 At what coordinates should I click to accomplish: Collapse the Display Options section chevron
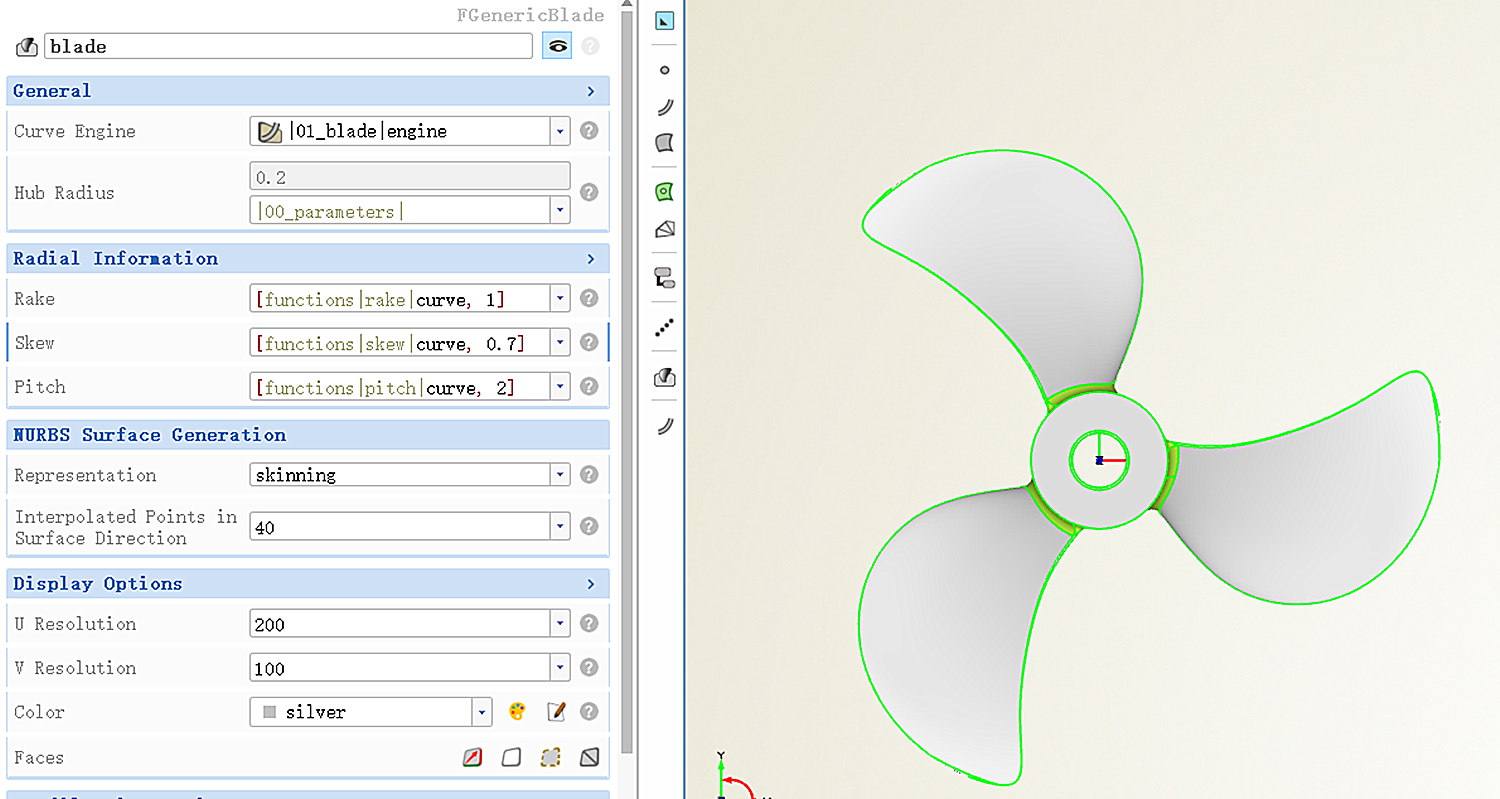591,584
